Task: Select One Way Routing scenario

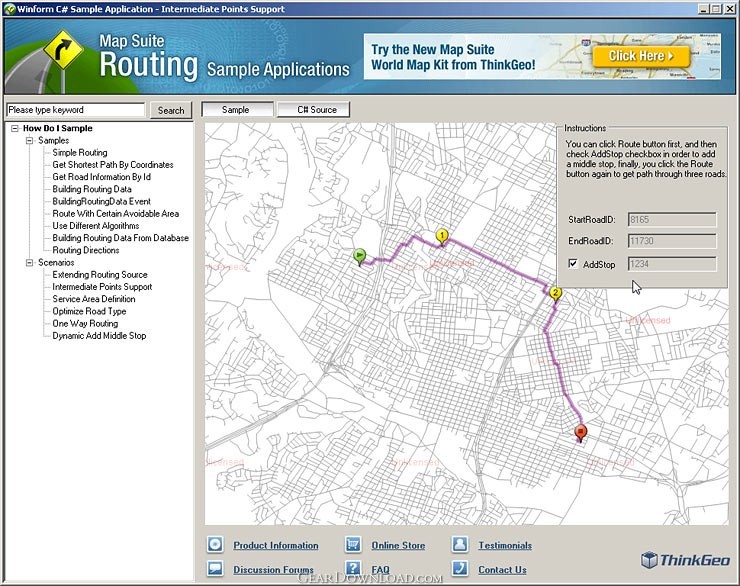Action: [85, 324]
